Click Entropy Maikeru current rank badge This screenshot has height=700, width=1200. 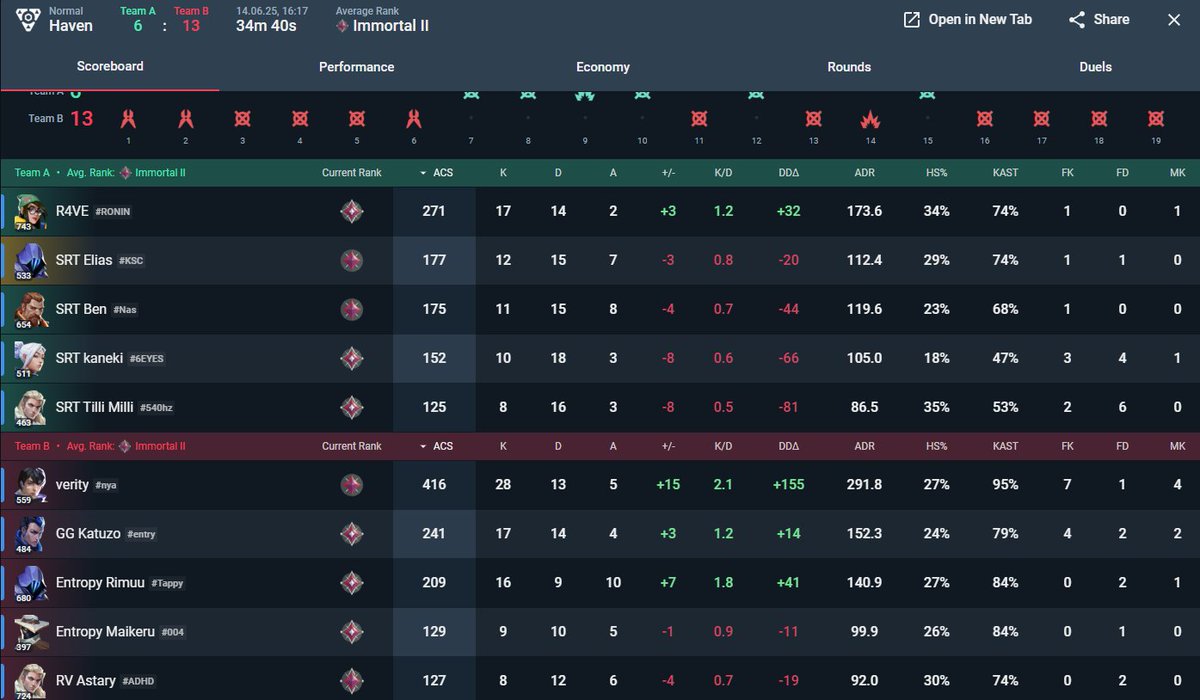pos(351,631)
